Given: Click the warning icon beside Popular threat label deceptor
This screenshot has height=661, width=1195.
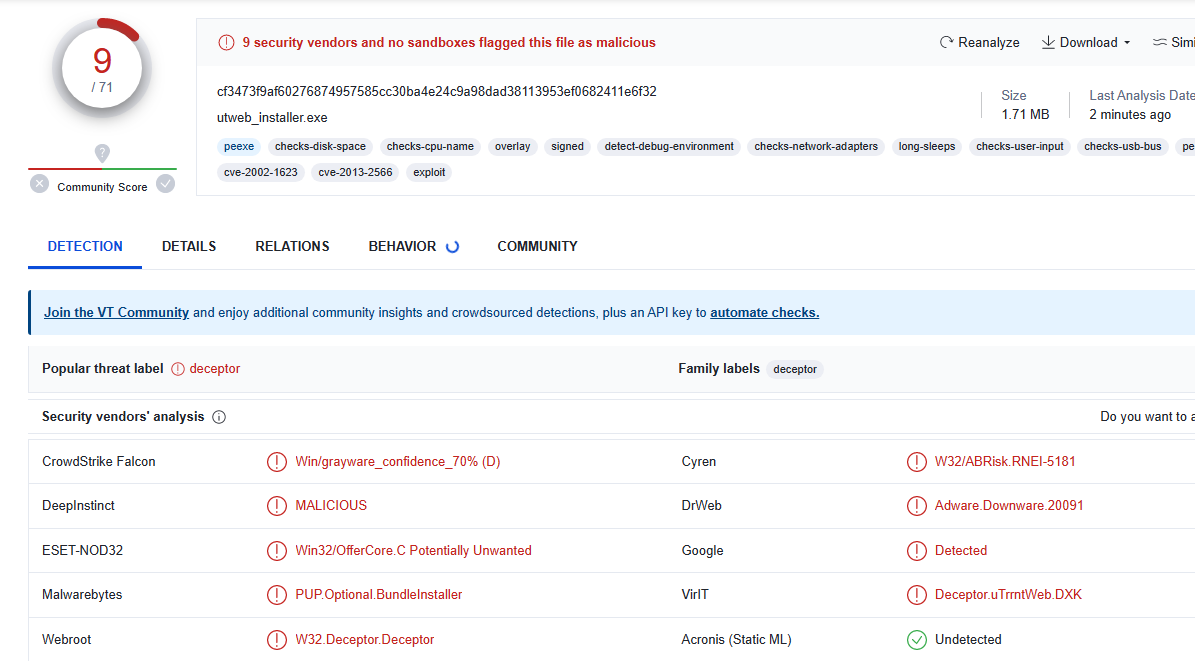Looking at the screenshot, I should [x=178, y=369].
